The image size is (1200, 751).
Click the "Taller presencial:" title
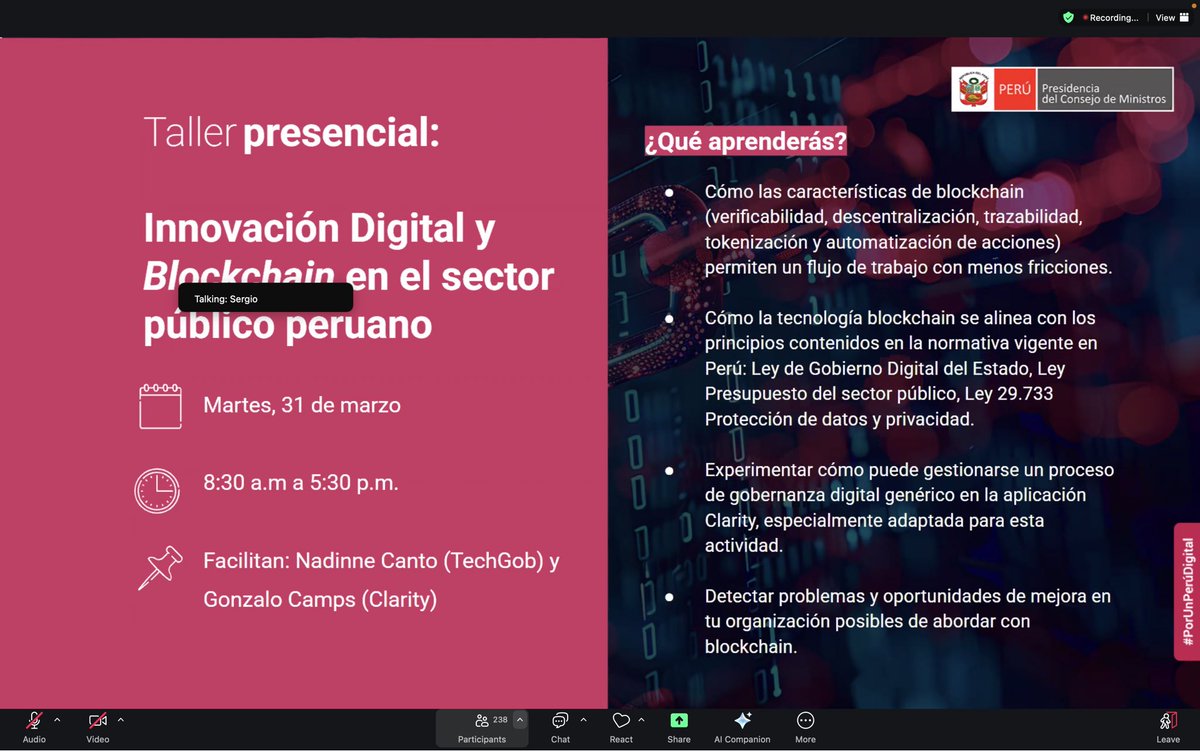[x=292, y=133]
